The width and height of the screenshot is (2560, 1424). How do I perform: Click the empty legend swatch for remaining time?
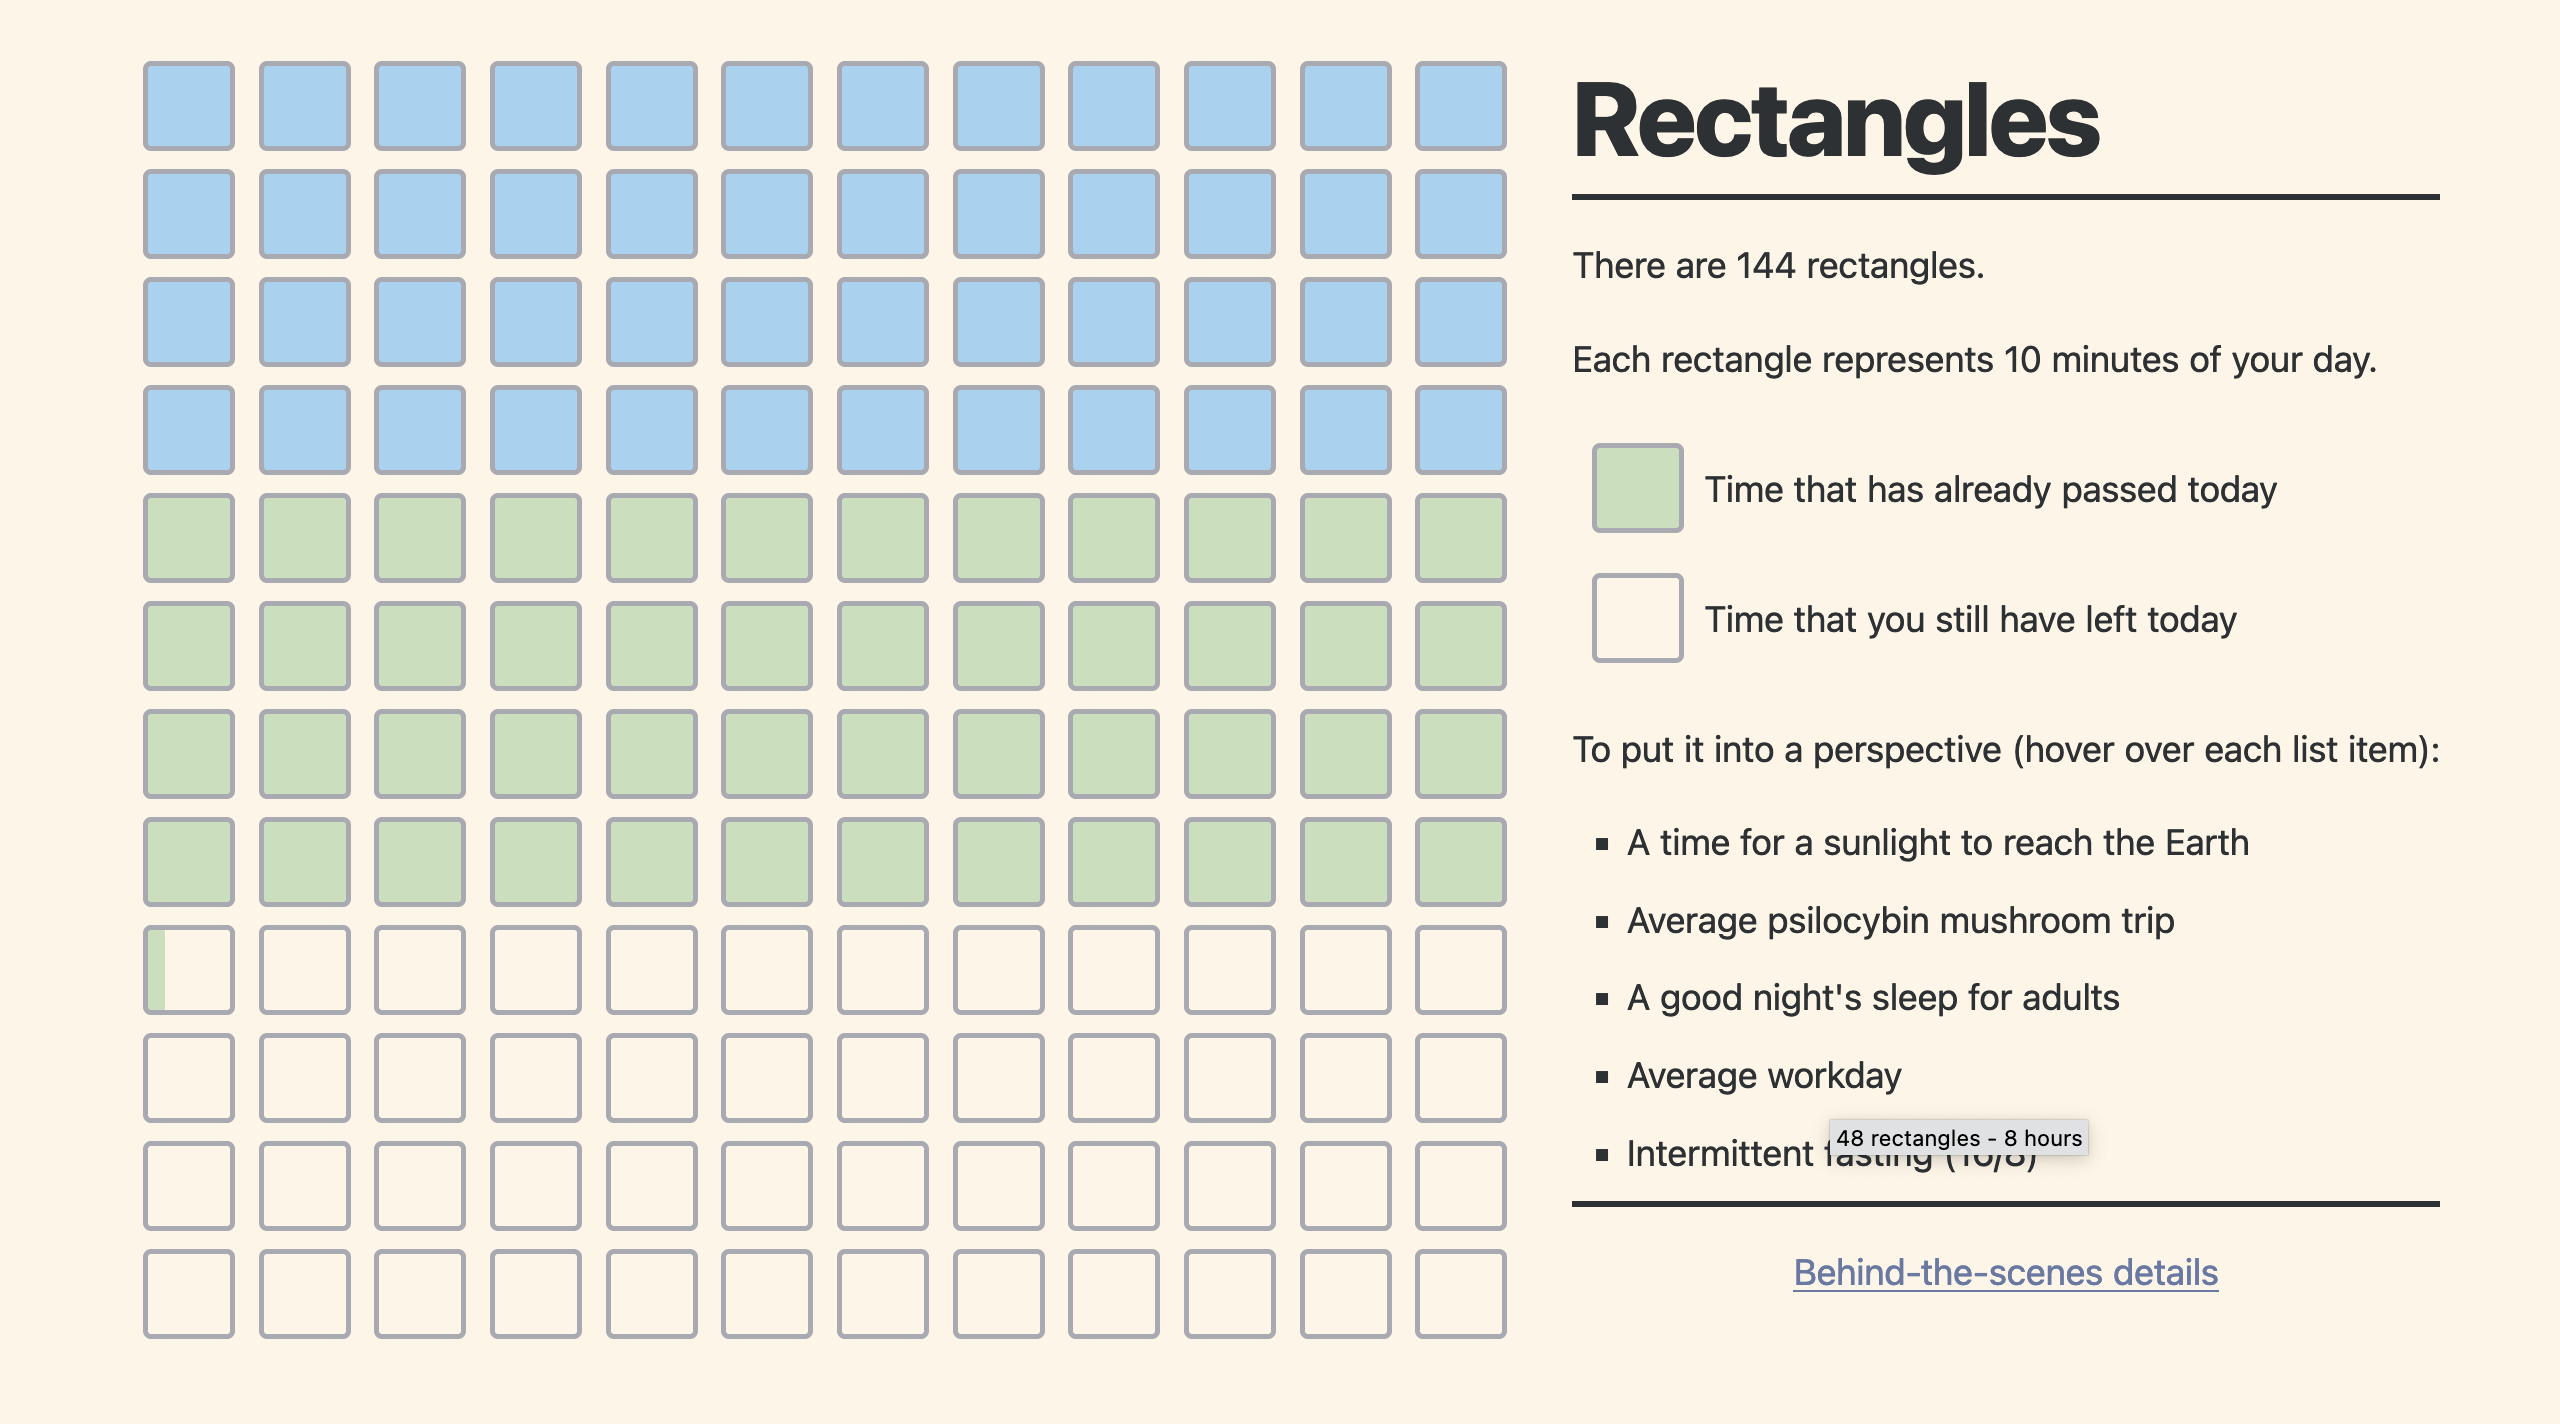pyautogui.click(x=1637, y=619)
